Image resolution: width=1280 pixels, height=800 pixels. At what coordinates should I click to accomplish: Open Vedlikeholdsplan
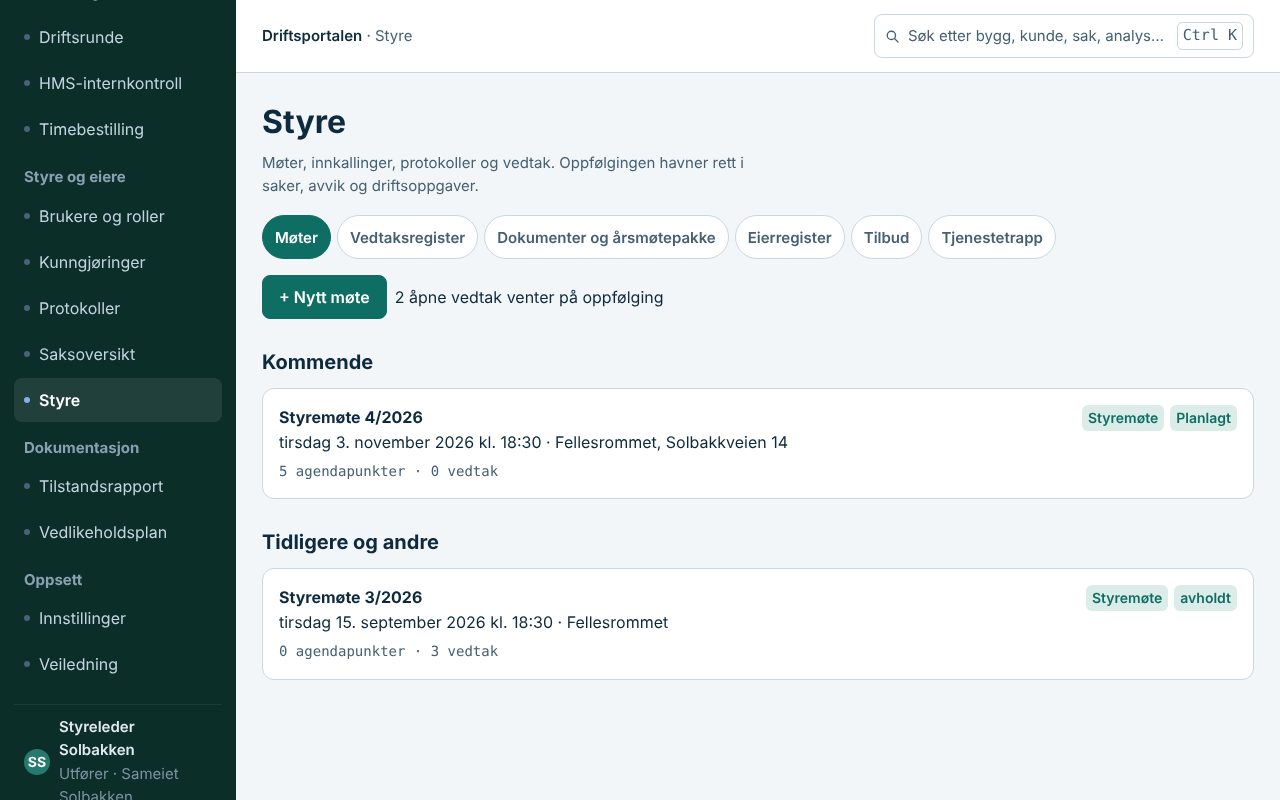118,532
